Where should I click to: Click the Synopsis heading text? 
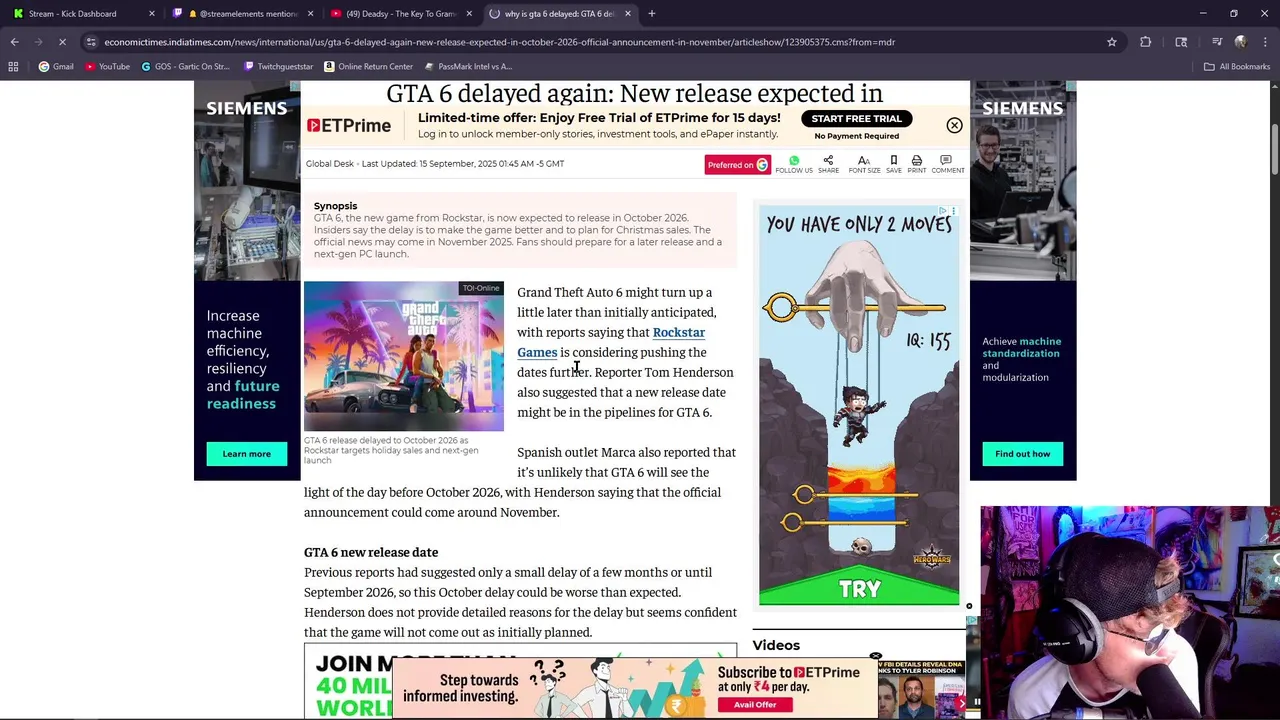pos(335,206)
